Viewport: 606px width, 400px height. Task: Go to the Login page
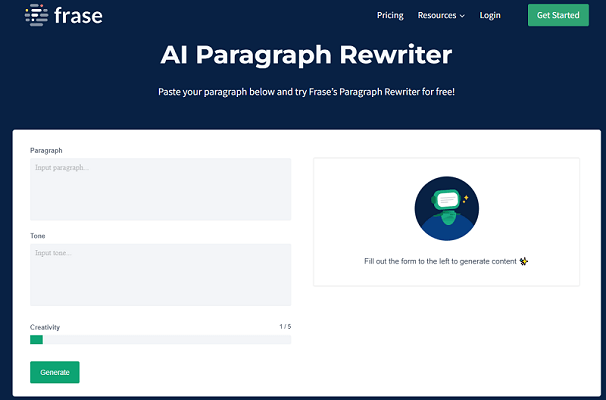point(490,15)
